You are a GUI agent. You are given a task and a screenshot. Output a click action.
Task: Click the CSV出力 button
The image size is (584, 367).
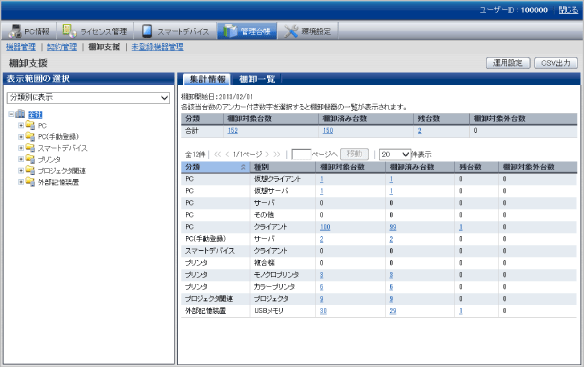(x=556, y=63)
